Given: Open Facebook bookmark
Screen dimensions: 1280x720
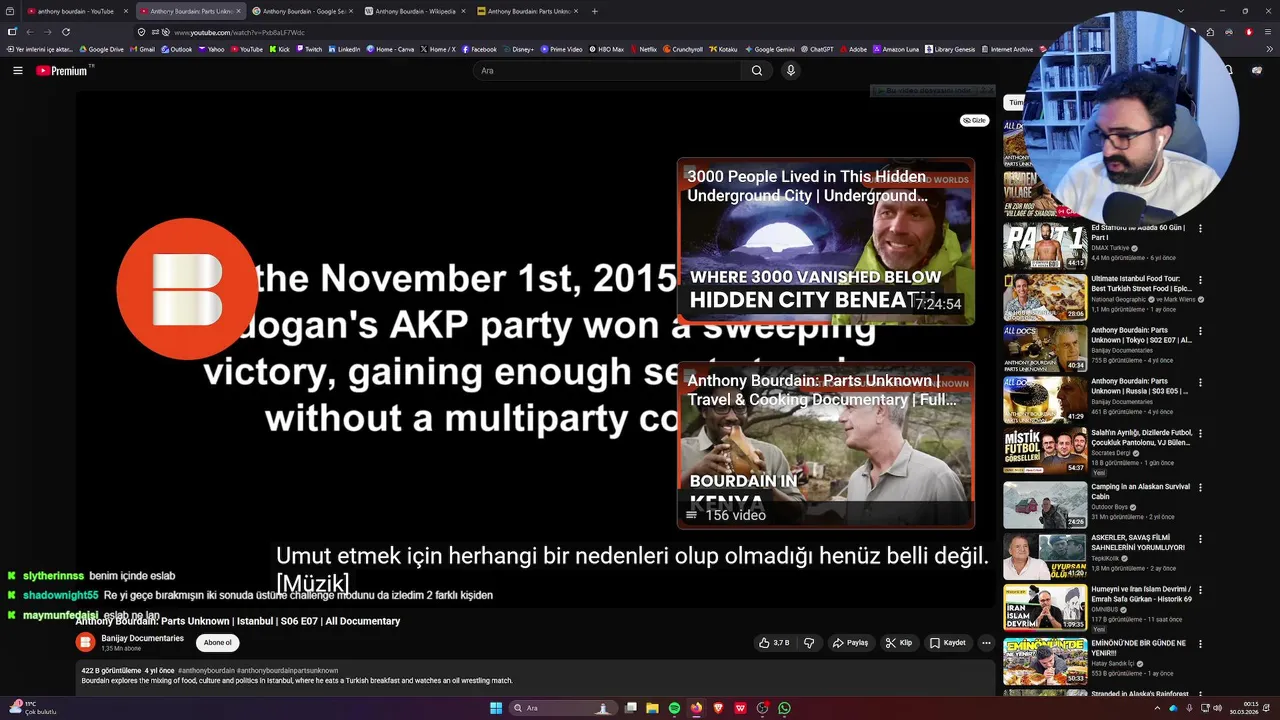Looking at the screenshot, I should tap(479, 49).
